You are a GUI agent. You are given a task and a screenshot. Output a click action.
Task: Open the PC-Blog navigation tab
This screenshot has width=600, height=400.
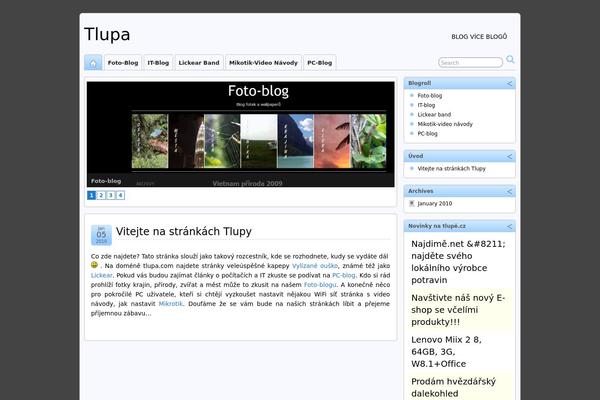[320, 63]
